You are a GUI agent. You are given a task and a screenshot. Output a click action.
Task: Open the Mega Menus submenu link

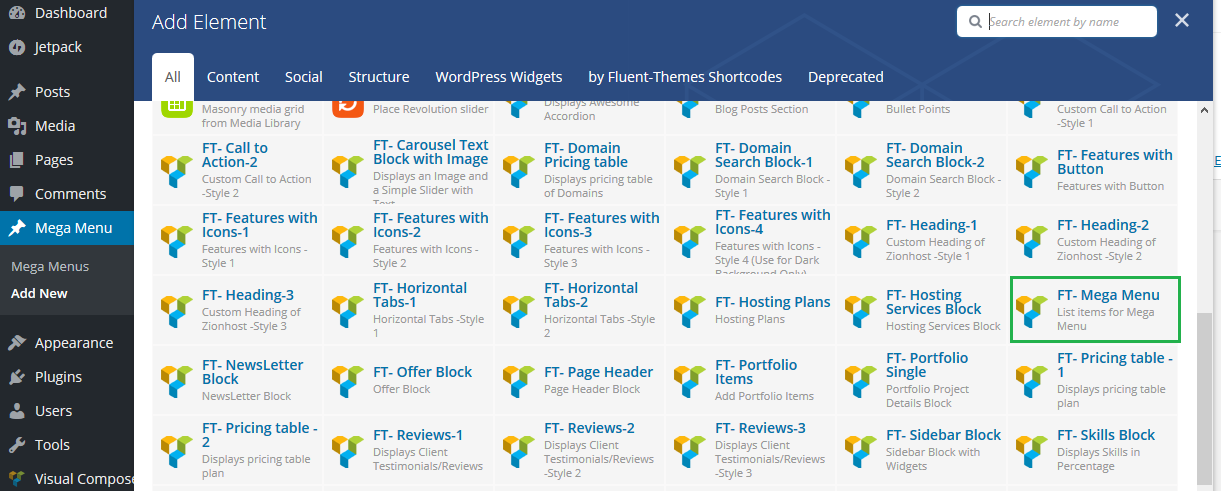click(50, 267)
